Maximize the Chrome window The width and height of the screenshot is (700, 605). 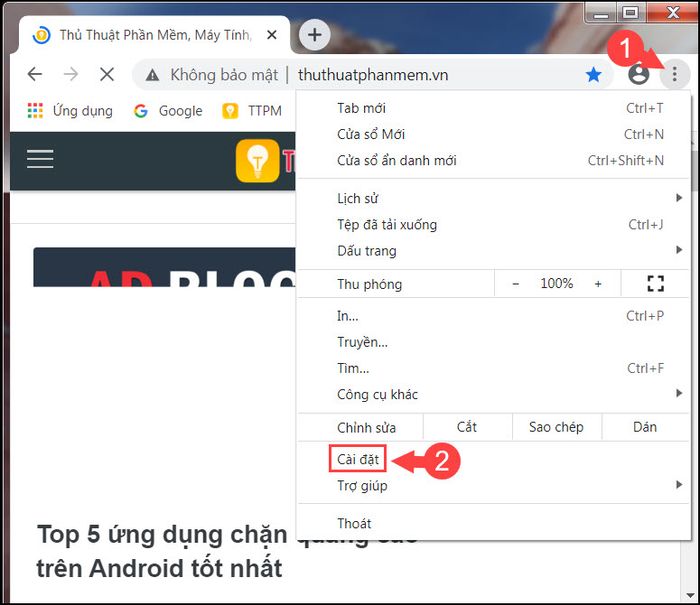pyautogui.click(x=630, y=13)
